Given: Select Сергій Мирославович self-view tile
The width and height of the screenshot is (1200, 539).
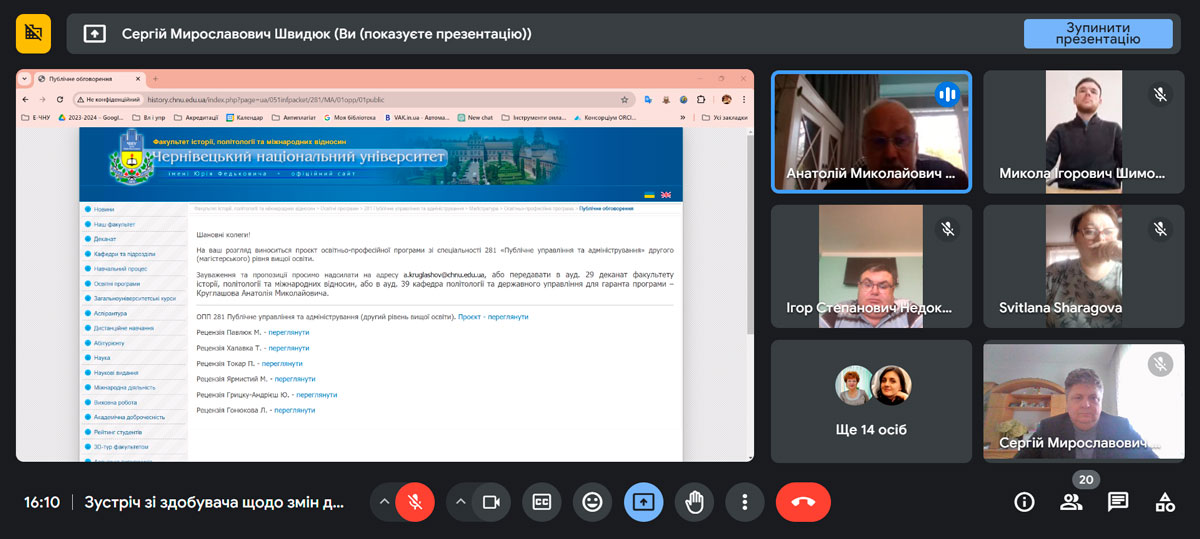Looking at the screenshot, I should 1083,401.
